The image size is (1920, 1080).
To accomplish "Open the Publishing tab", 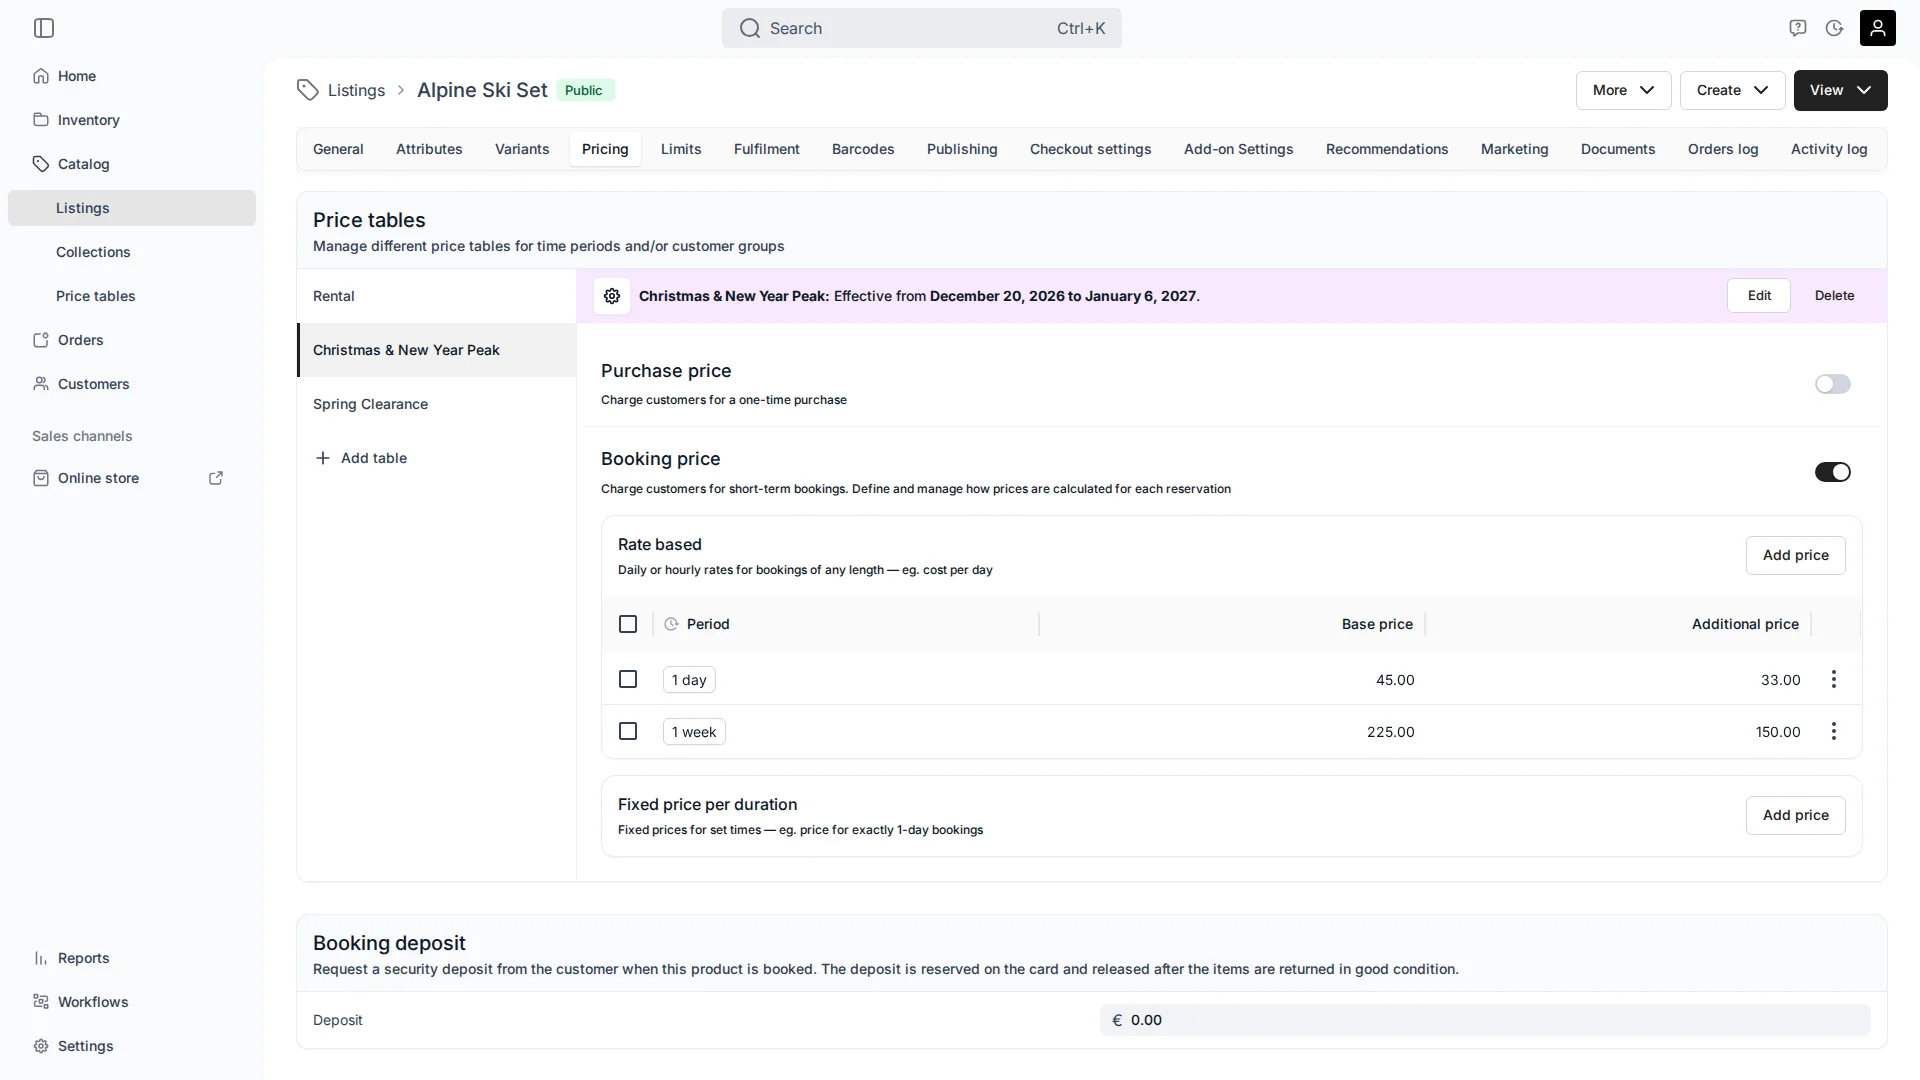I will pos(962,149).
